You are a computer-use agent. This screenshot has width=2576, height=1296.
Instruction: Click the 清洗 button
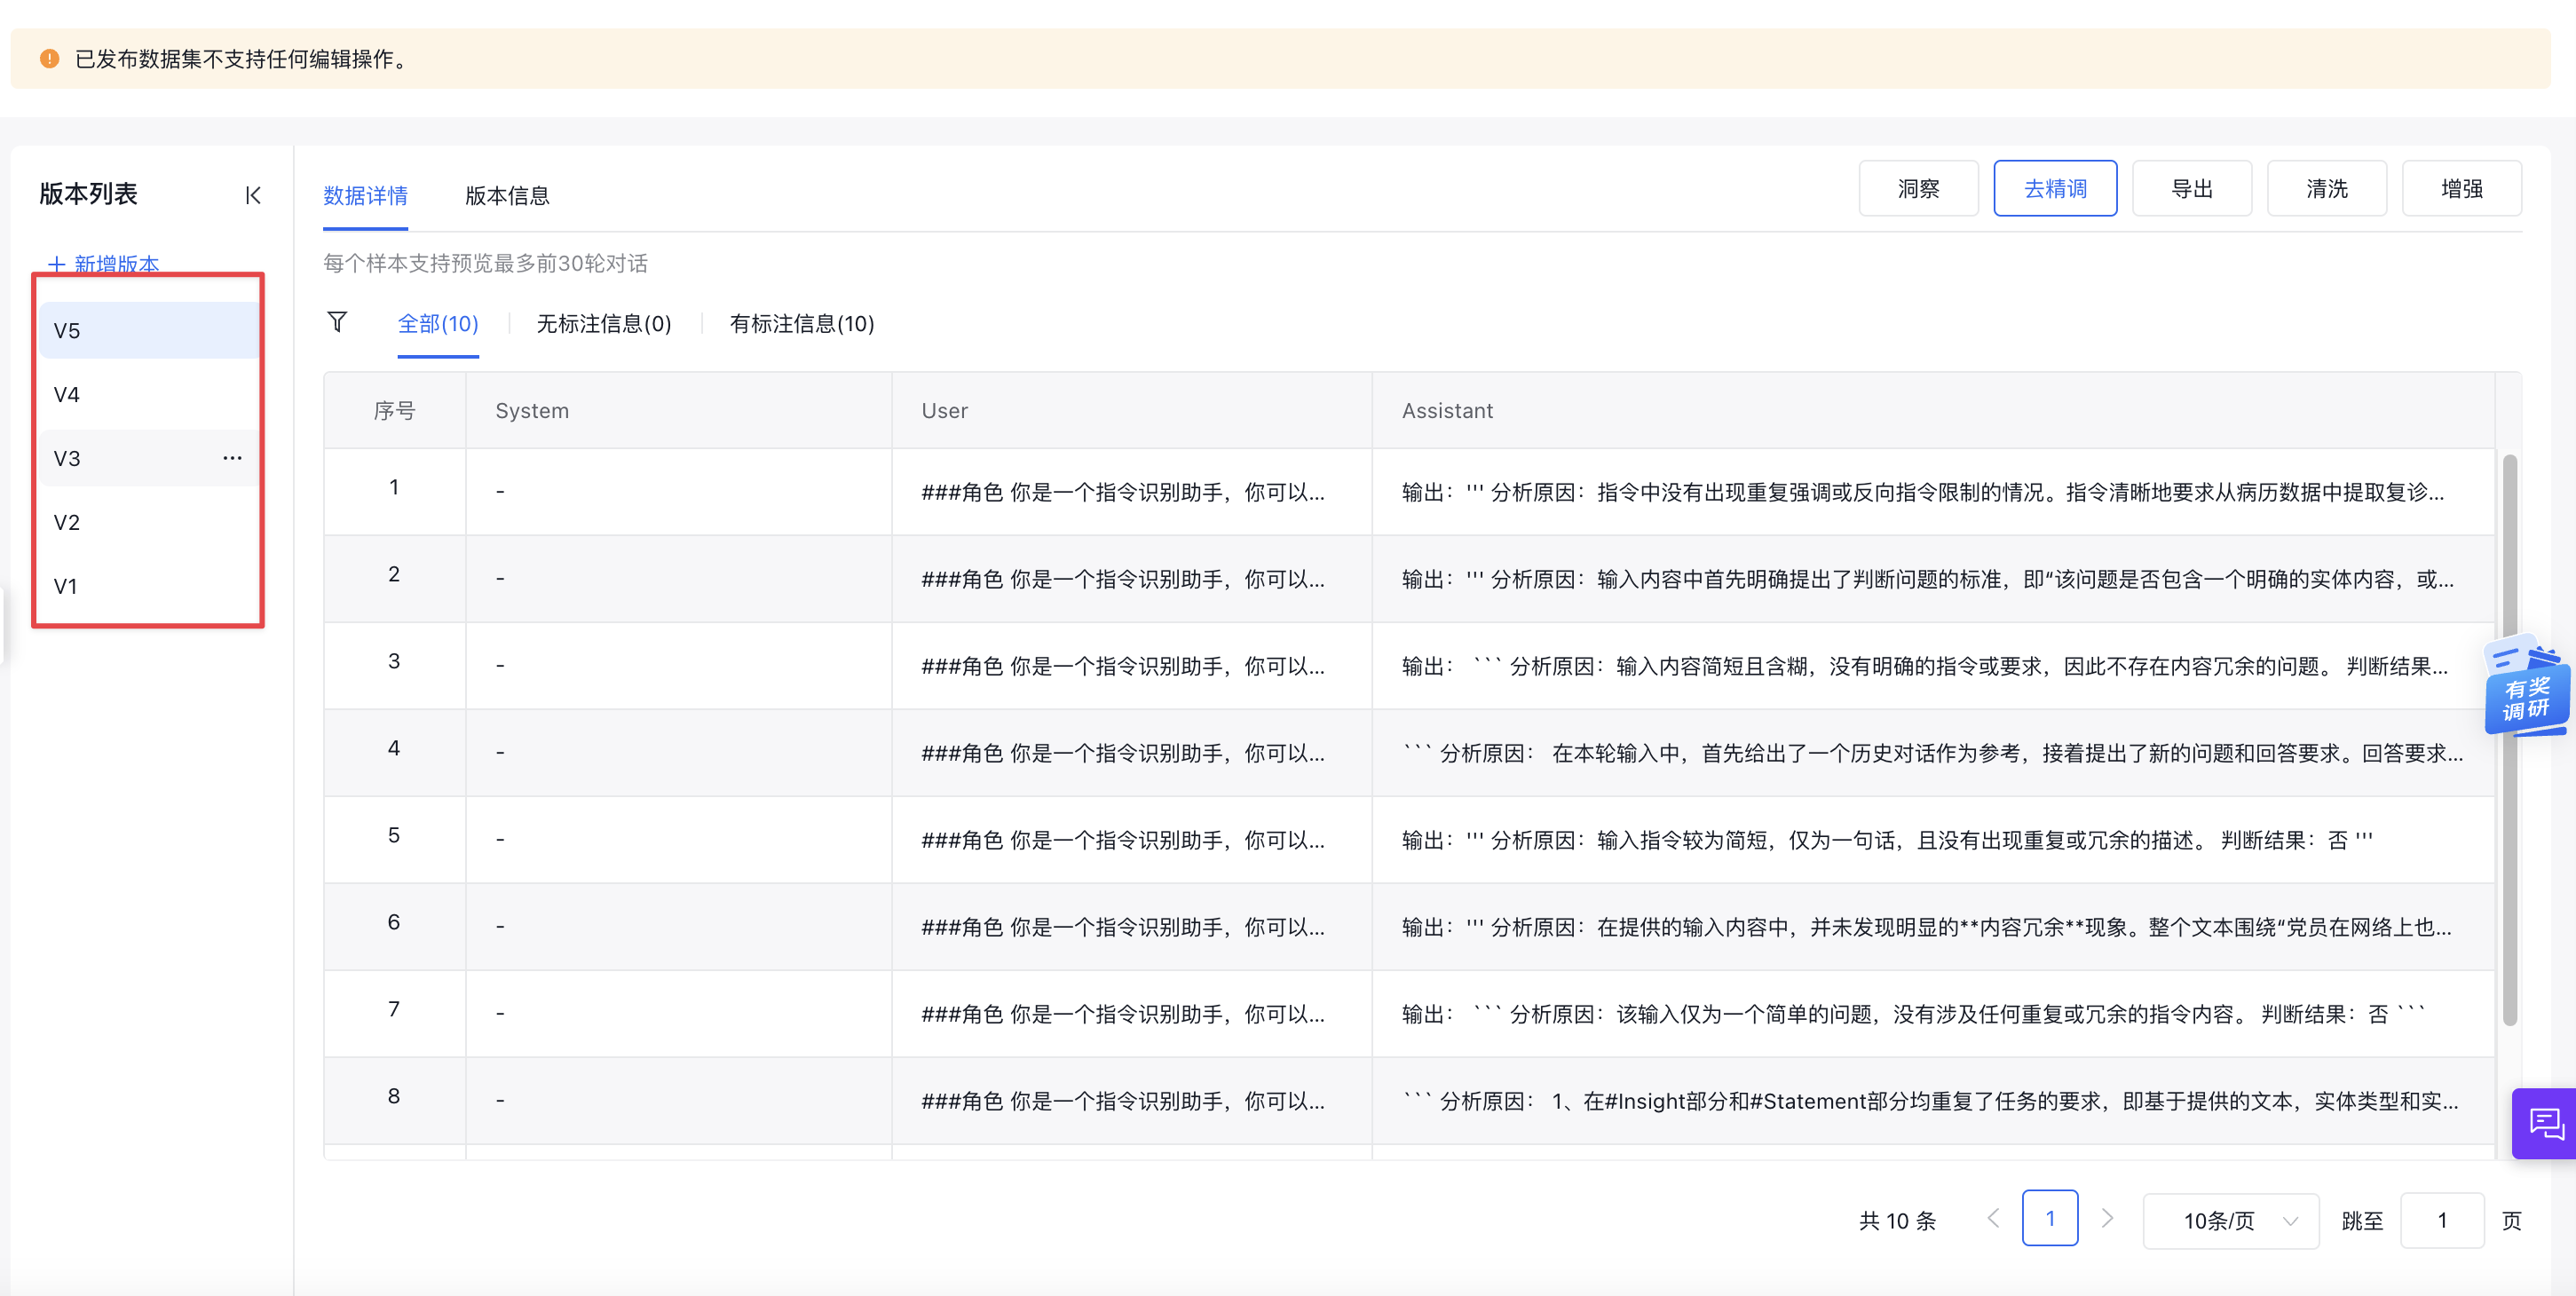coord(2326,188)
